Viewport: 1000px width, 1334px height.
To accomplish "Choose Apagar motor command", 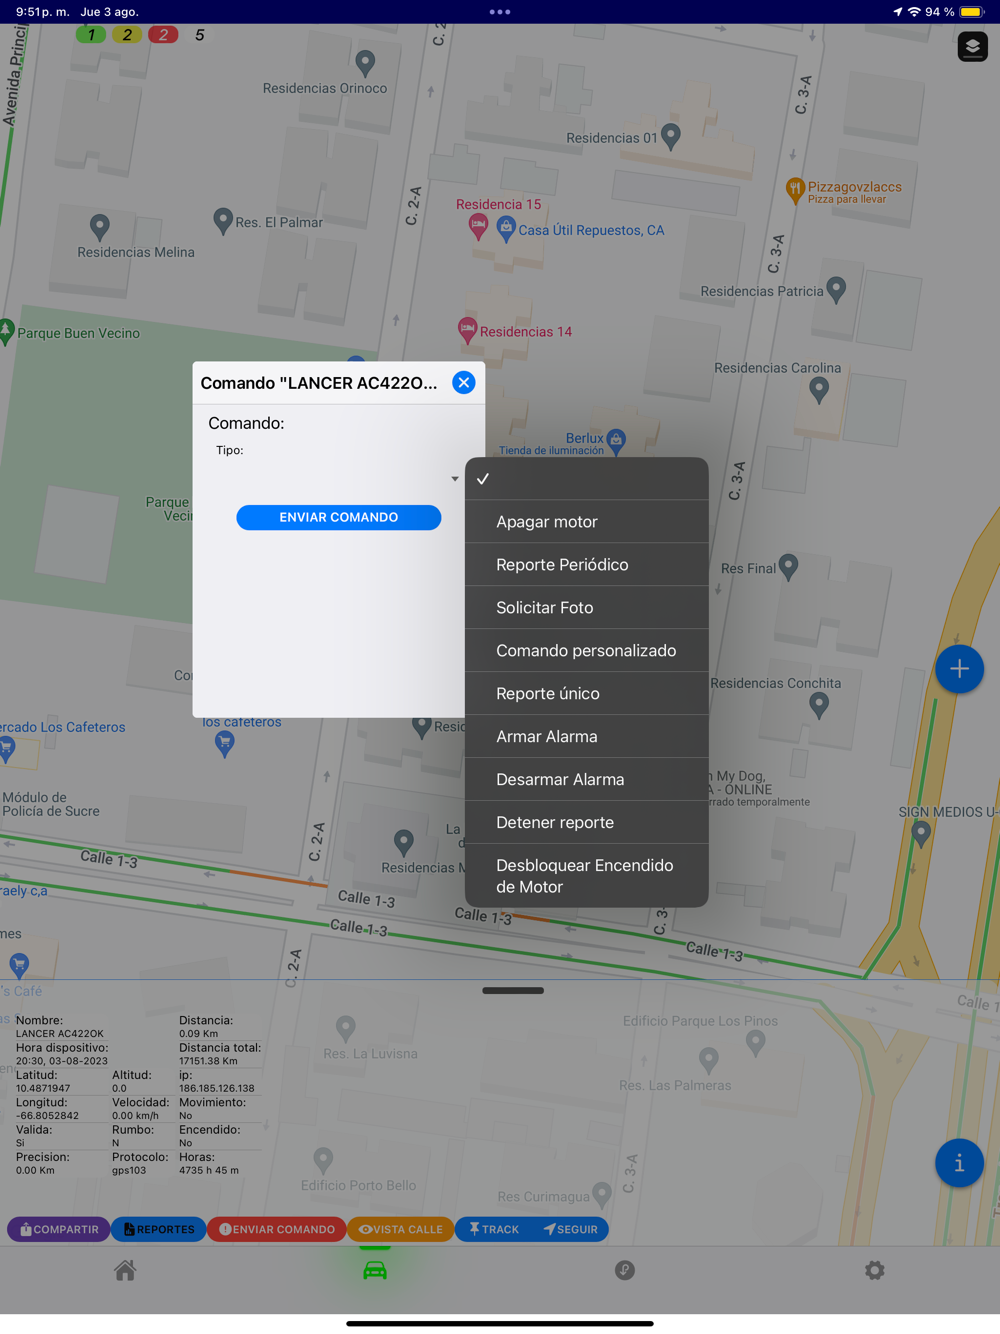I will coord(587,522).
